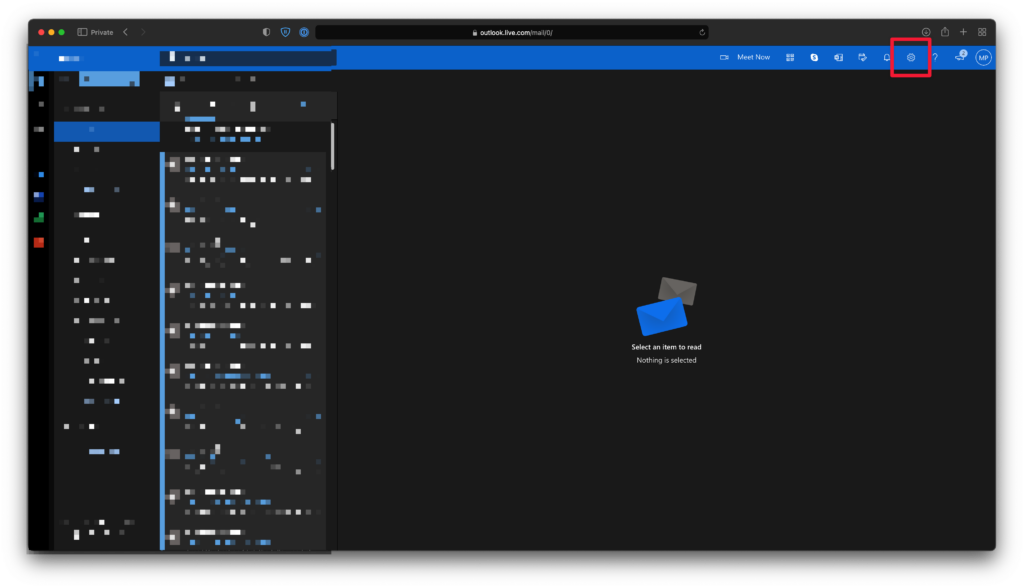Open the Help question mark icon
The image size is (1024, 588).
pyautogui.click(x=935, y=58)
